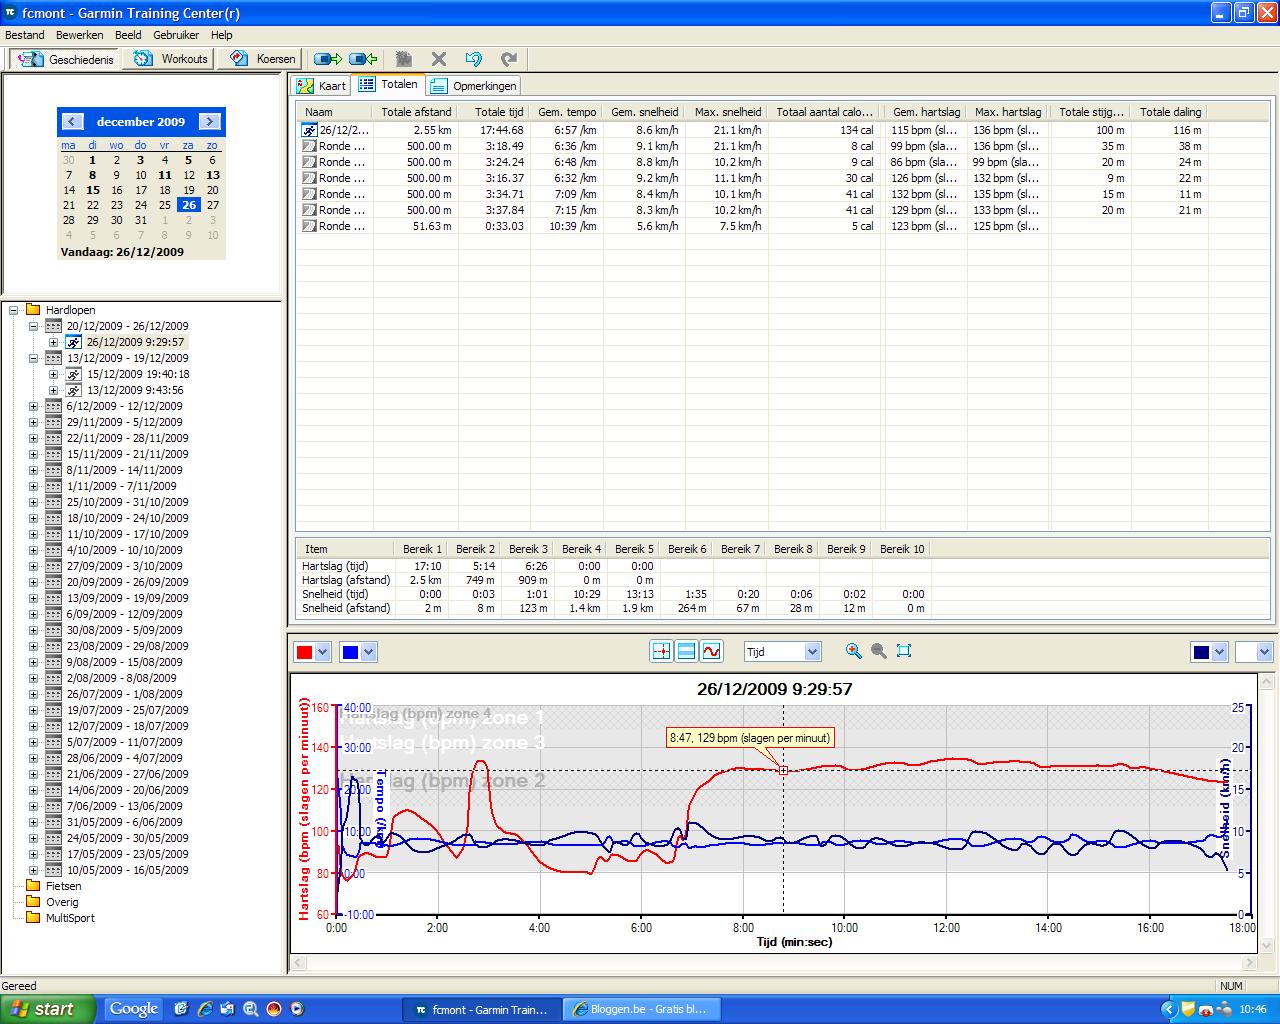The height and width of the screenshot is (1024, 1280).
Task: Sort by Totale afstand column header
Action: 416,112
